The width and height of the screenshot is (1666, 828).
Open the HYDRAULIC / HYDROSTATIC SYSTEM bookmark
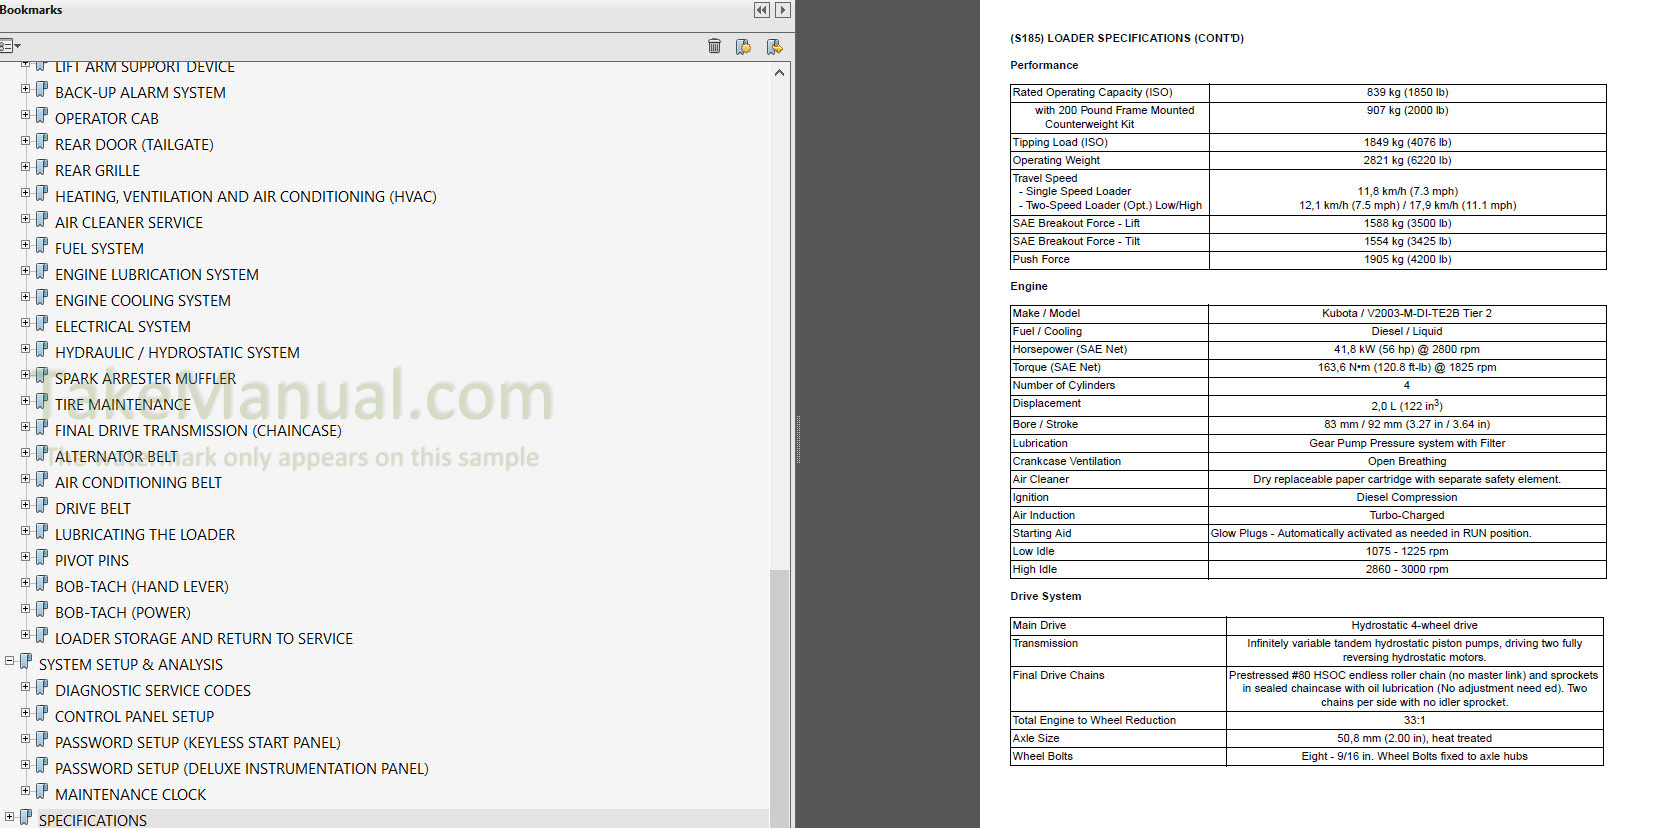click(177, 353)
